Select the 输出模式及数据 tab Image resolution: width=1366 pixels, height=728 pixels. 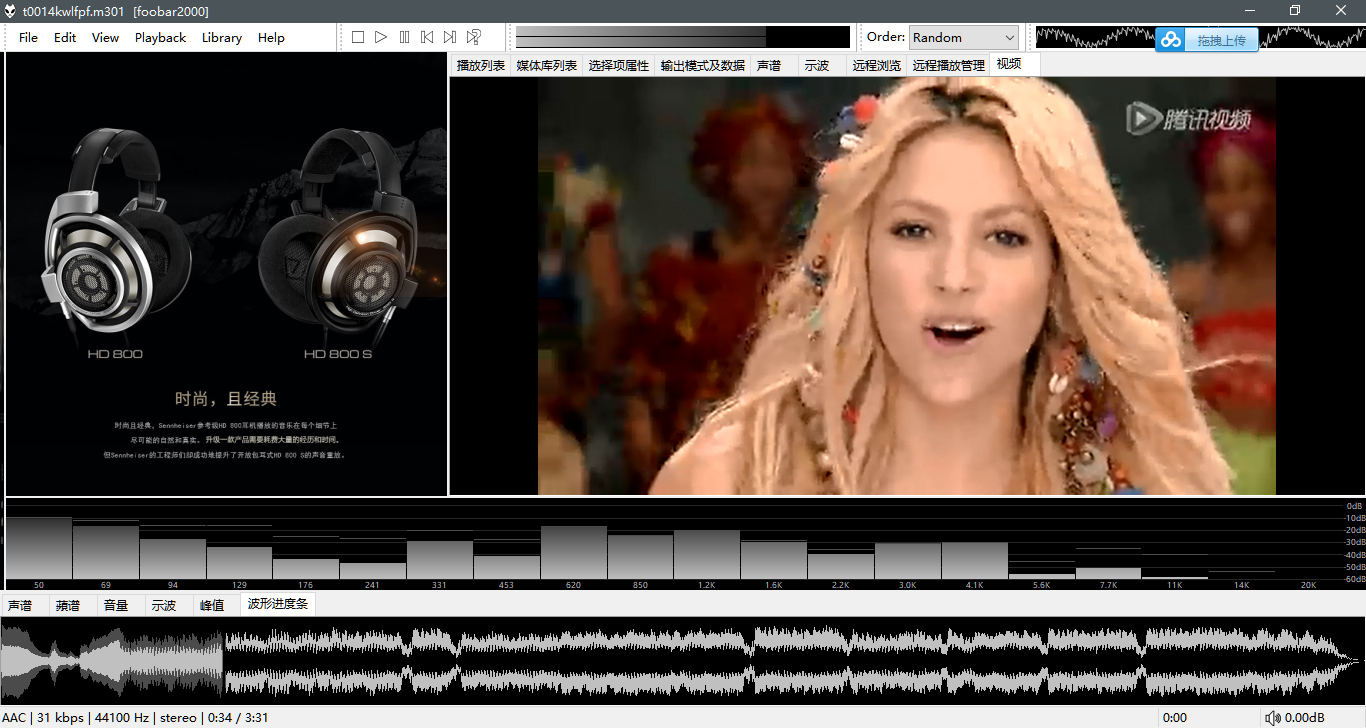point(702,65)
